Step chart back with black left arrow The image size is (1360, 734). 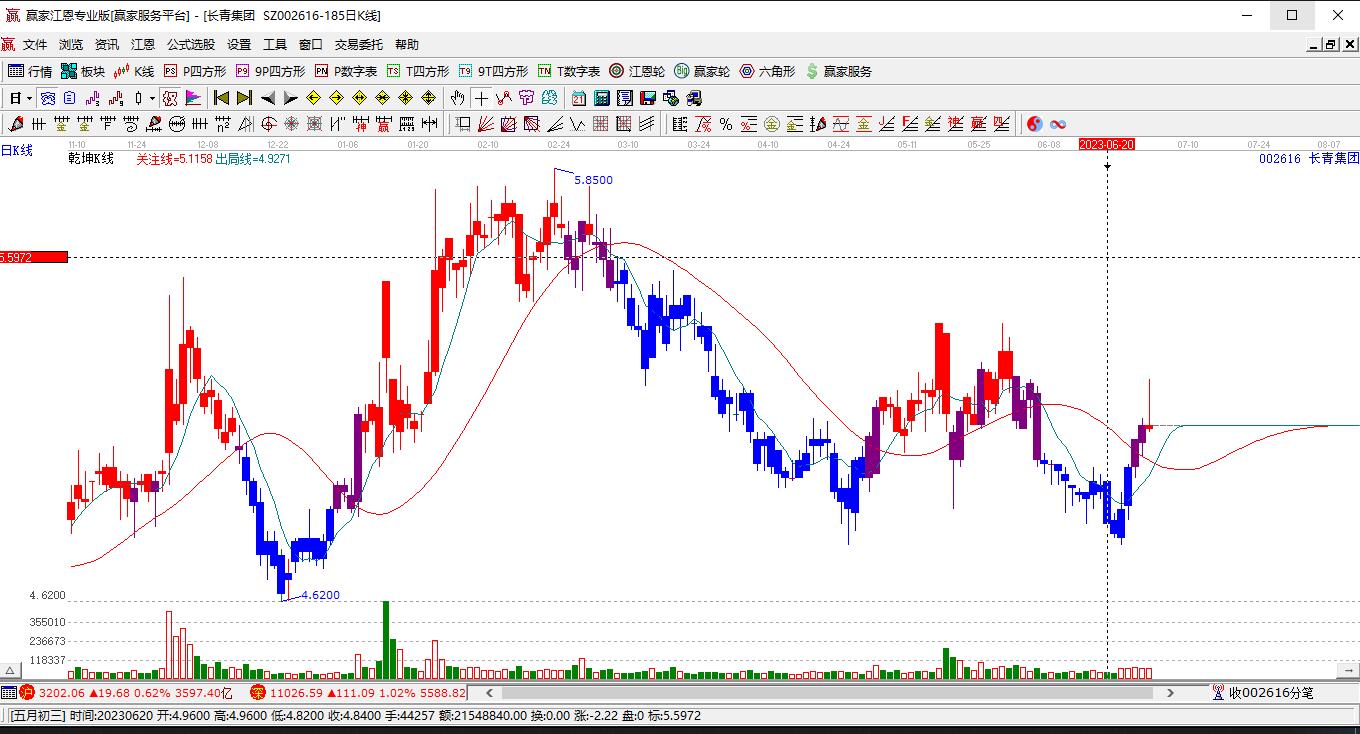(x=268, y=98)
